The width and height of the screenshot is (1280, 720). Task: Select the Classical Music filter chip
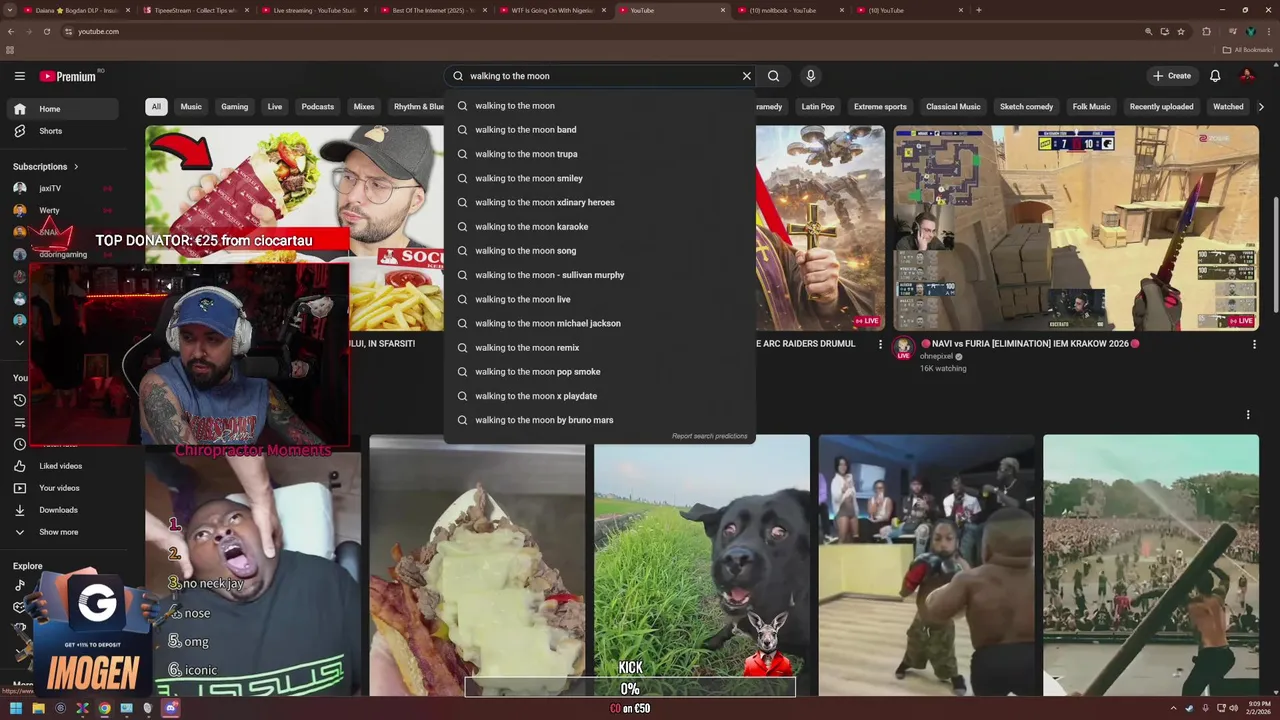tap(953, 107)
